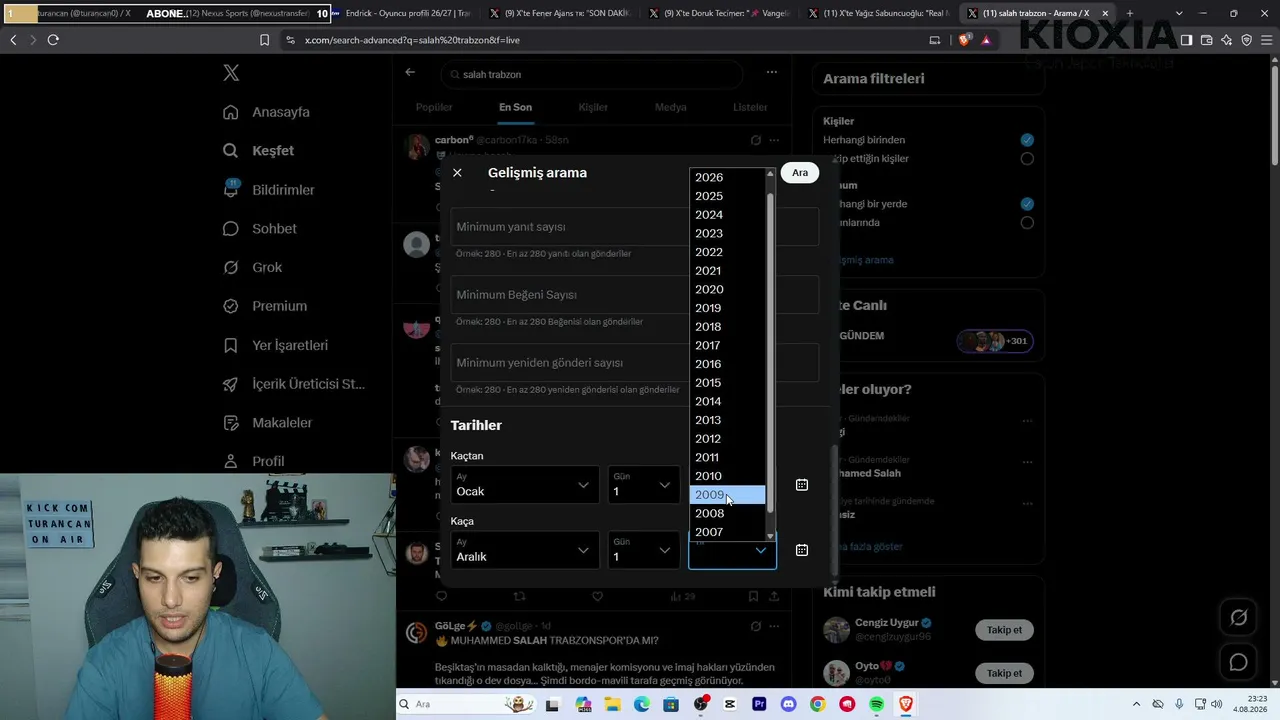
Task: Close the Gelişmiş arama dialog
Action: (457, 173)
